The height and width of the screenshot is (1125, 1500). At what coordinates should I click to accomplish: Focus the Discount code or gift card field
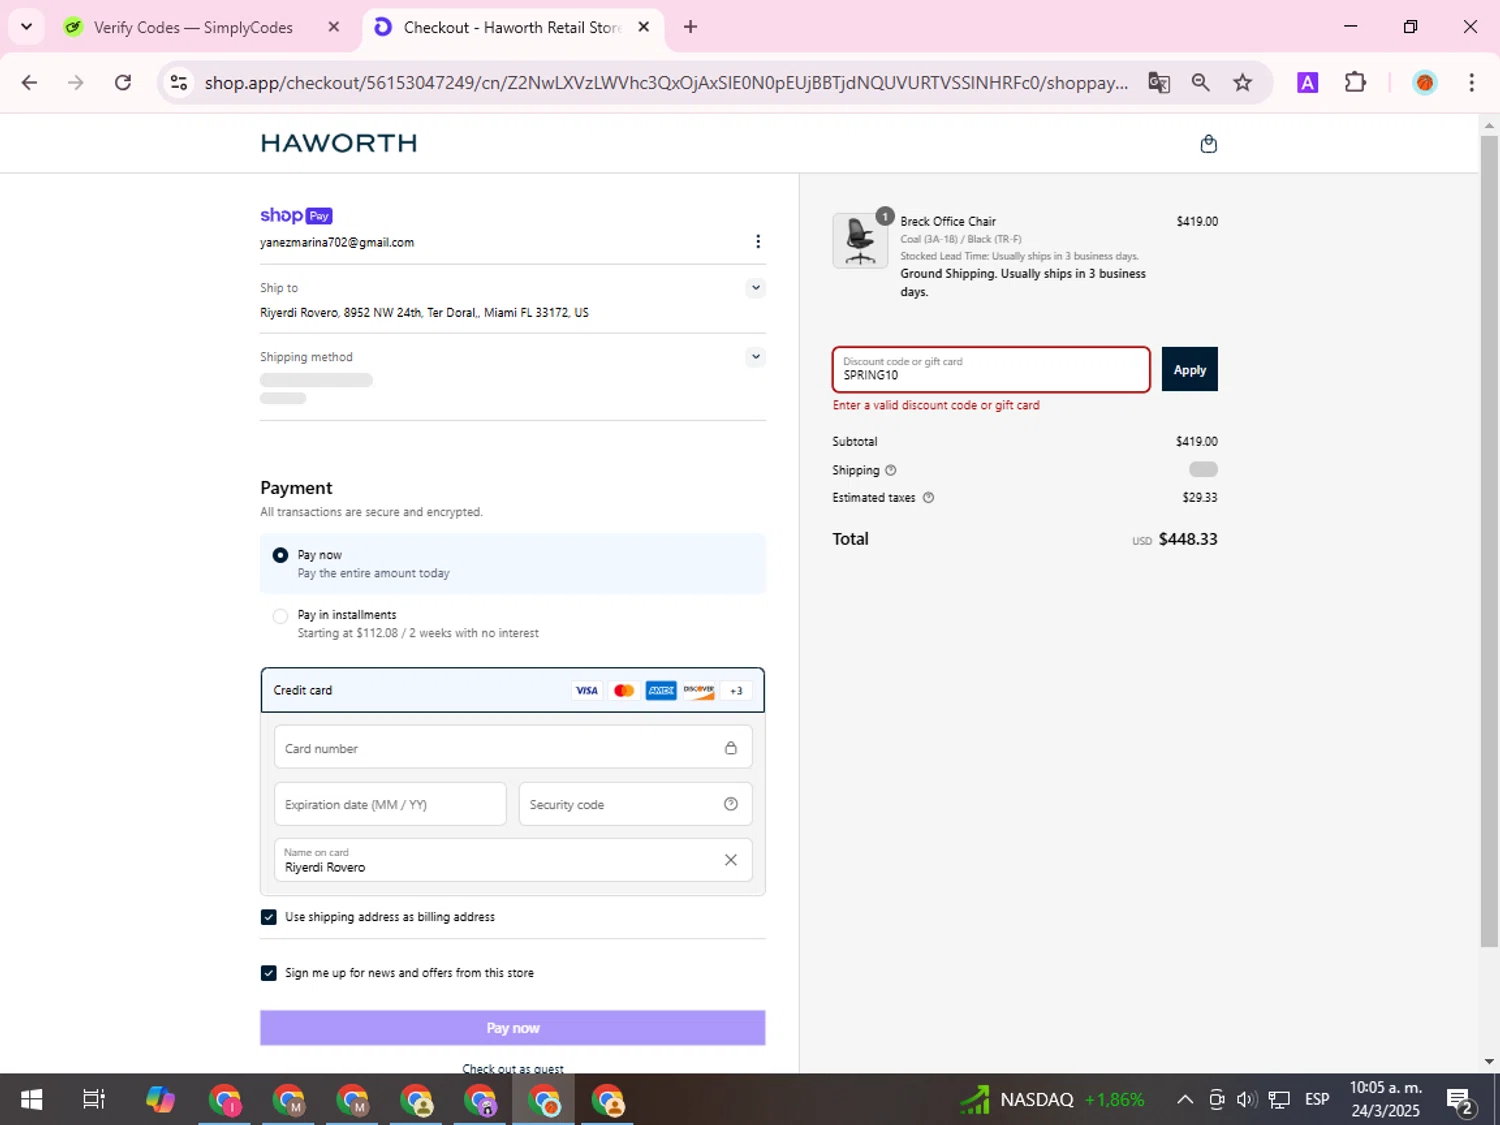[991, 369]
